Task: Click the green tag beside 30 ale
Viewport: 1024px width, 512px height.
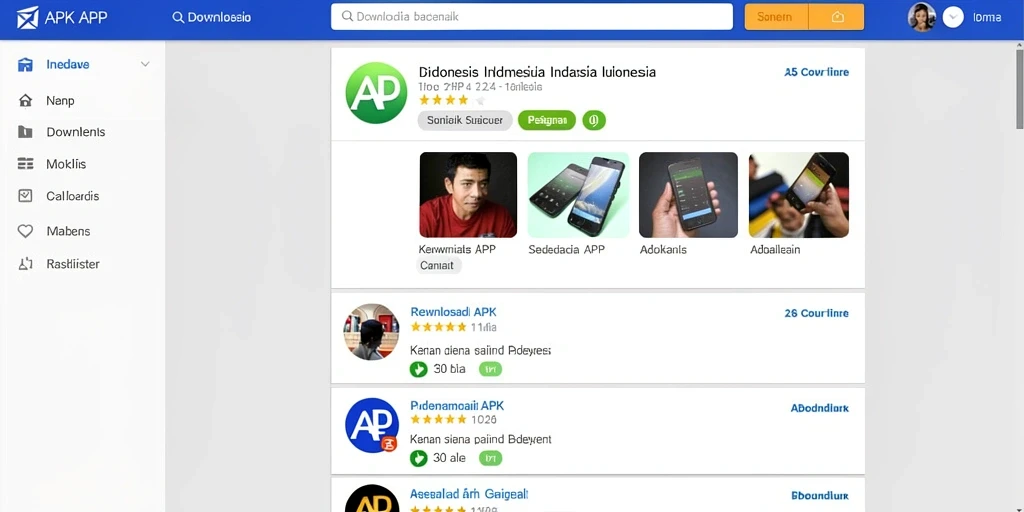Action: click(490, 458)
